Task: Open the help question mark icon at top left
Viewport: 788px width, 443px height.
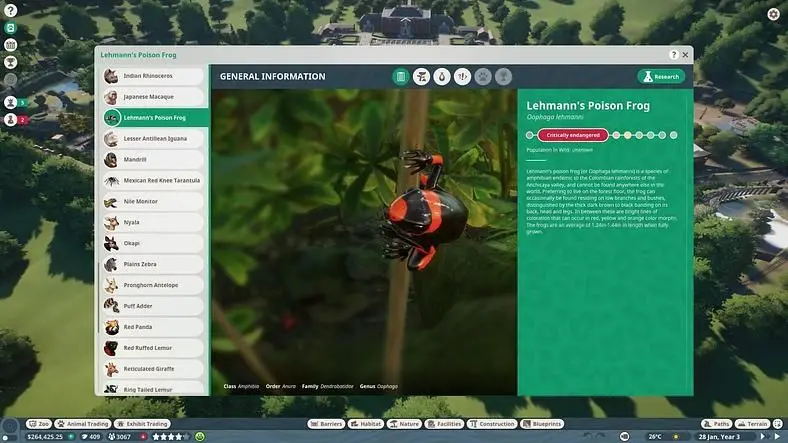Action: pos(11,10)
